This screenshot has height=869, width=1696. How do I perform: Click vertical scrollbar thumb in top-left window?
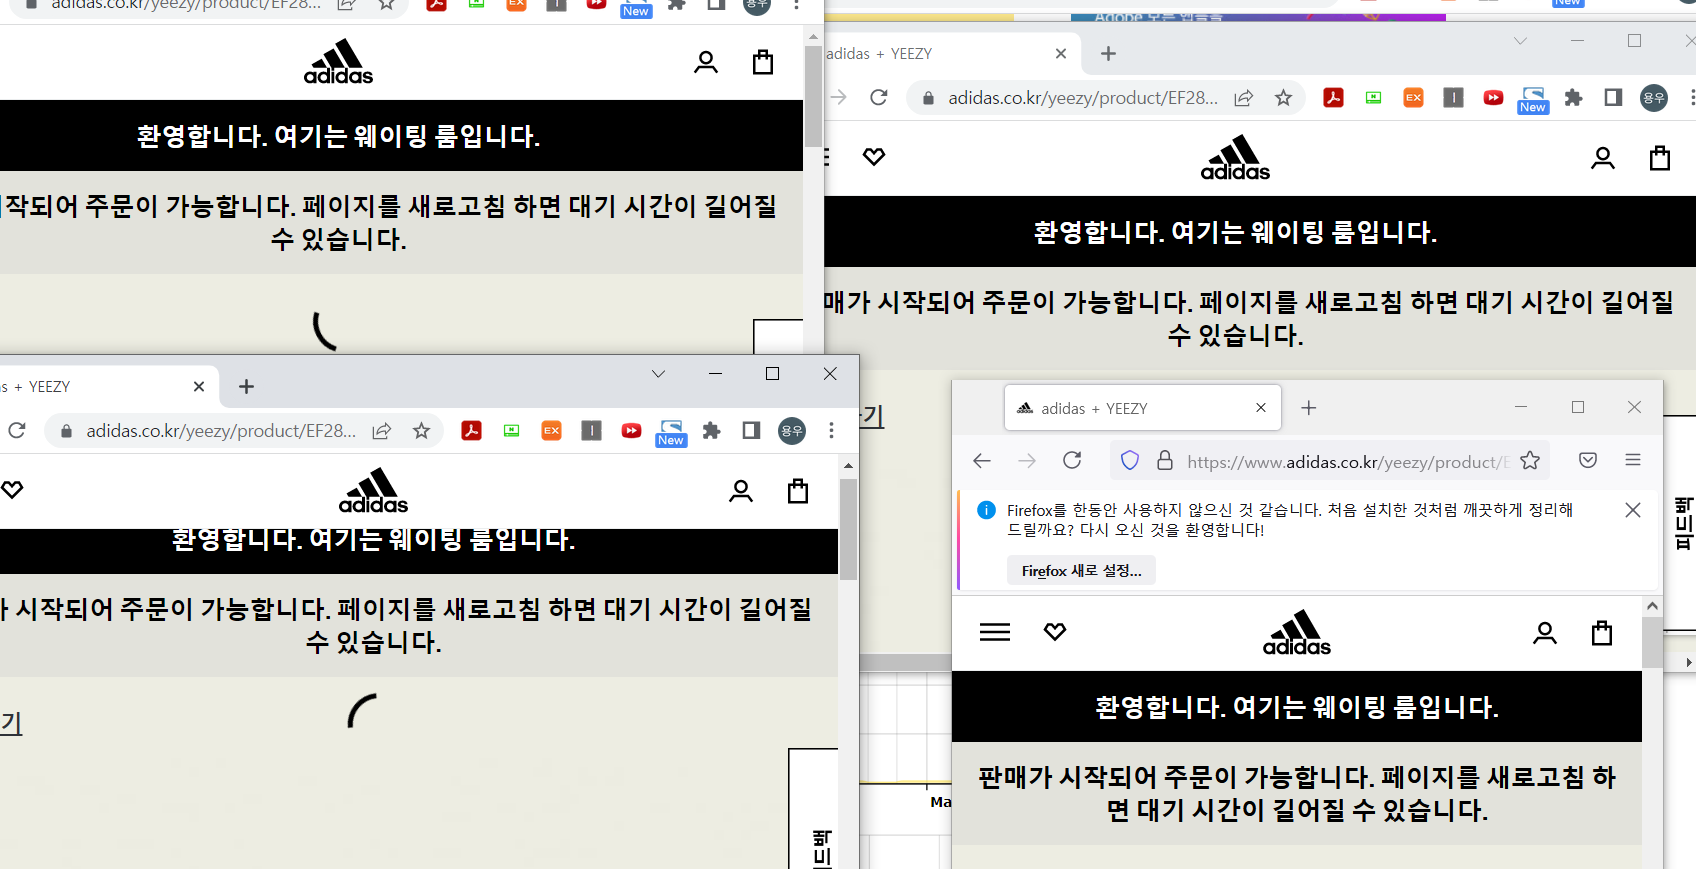813,97
